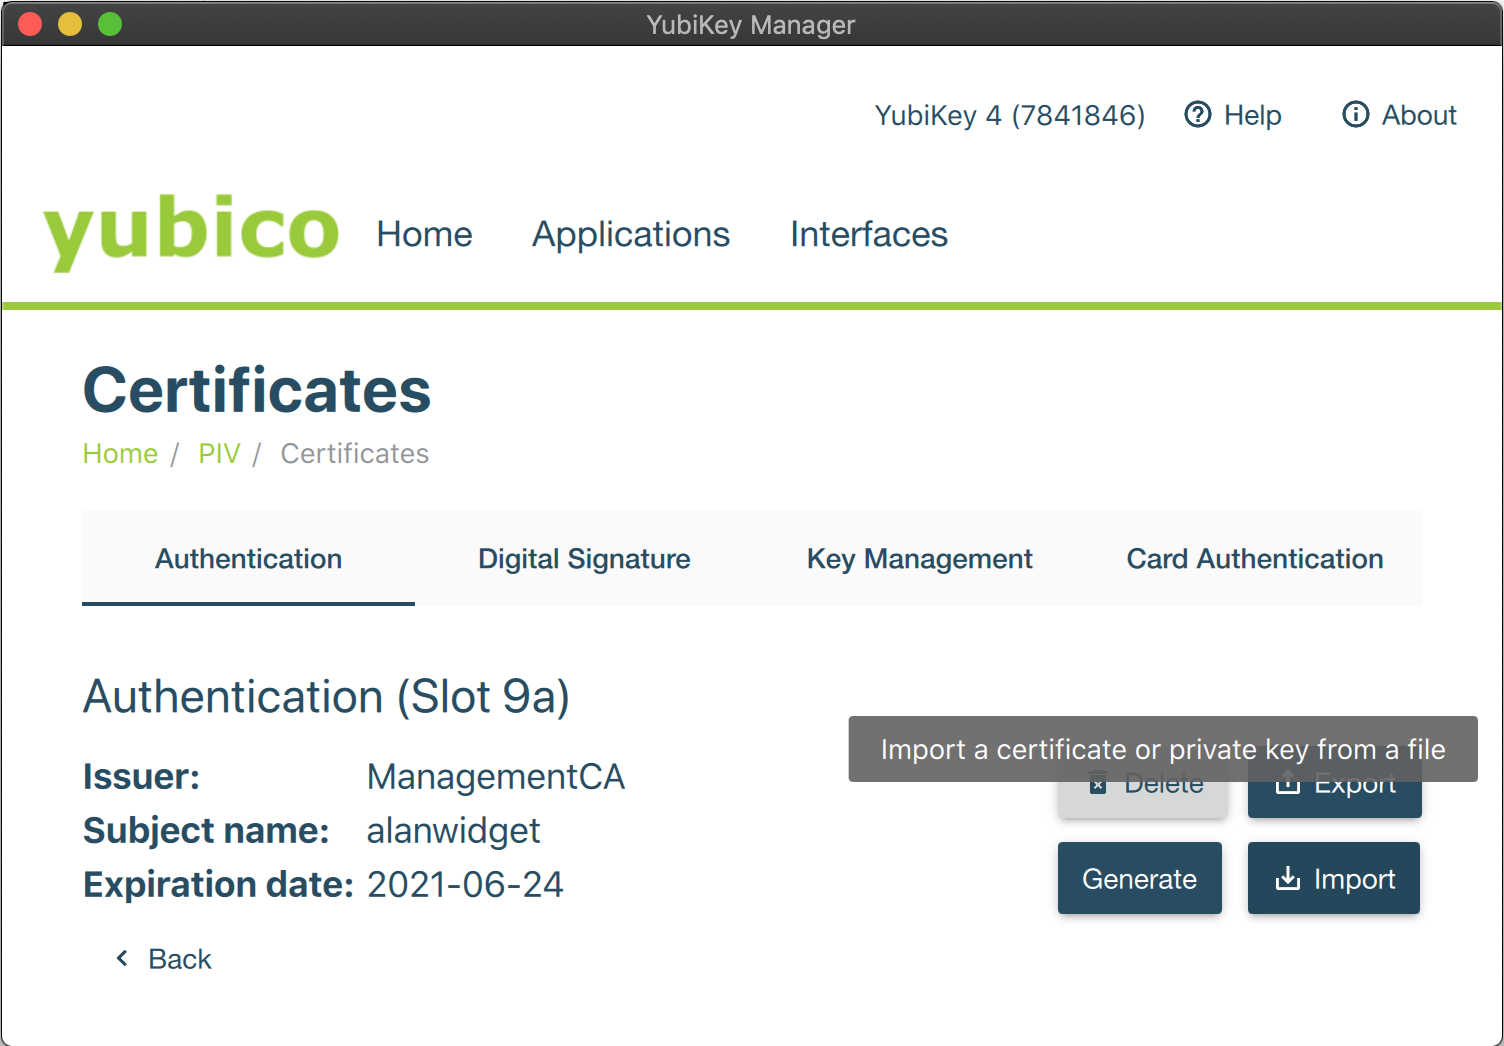Navigate to the PIV breadcrumb link
This screenshot has width=1504, height=1046.
219,454
